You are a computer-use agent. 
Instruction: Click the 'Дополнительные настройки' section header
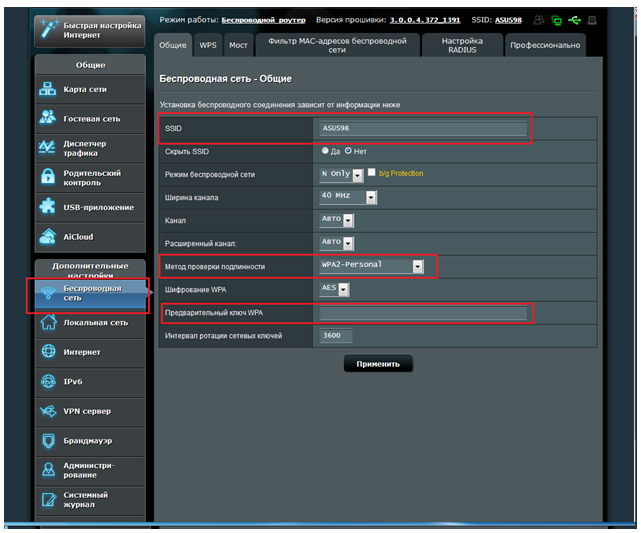[90, 270]
